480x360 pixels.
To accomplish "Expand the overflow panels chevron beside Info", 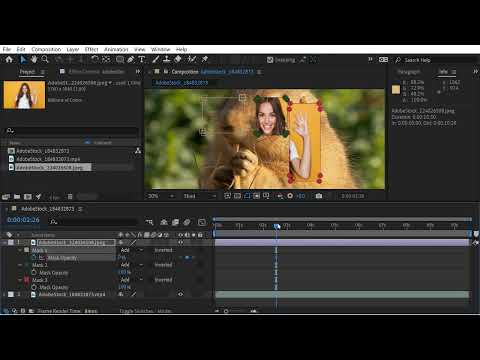I will coord(475,72).
